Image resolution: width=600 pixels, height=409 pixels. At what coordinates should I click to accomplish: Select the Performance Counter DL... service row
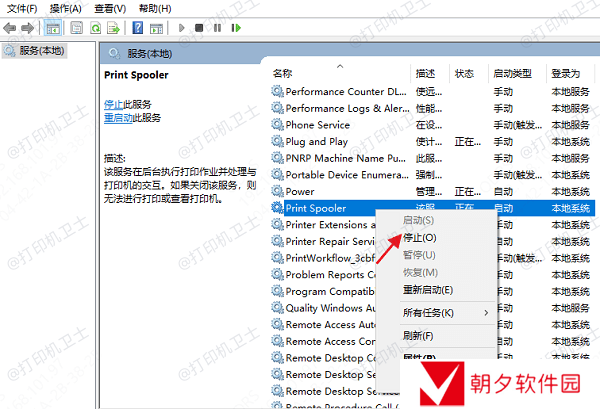point(432,91)
